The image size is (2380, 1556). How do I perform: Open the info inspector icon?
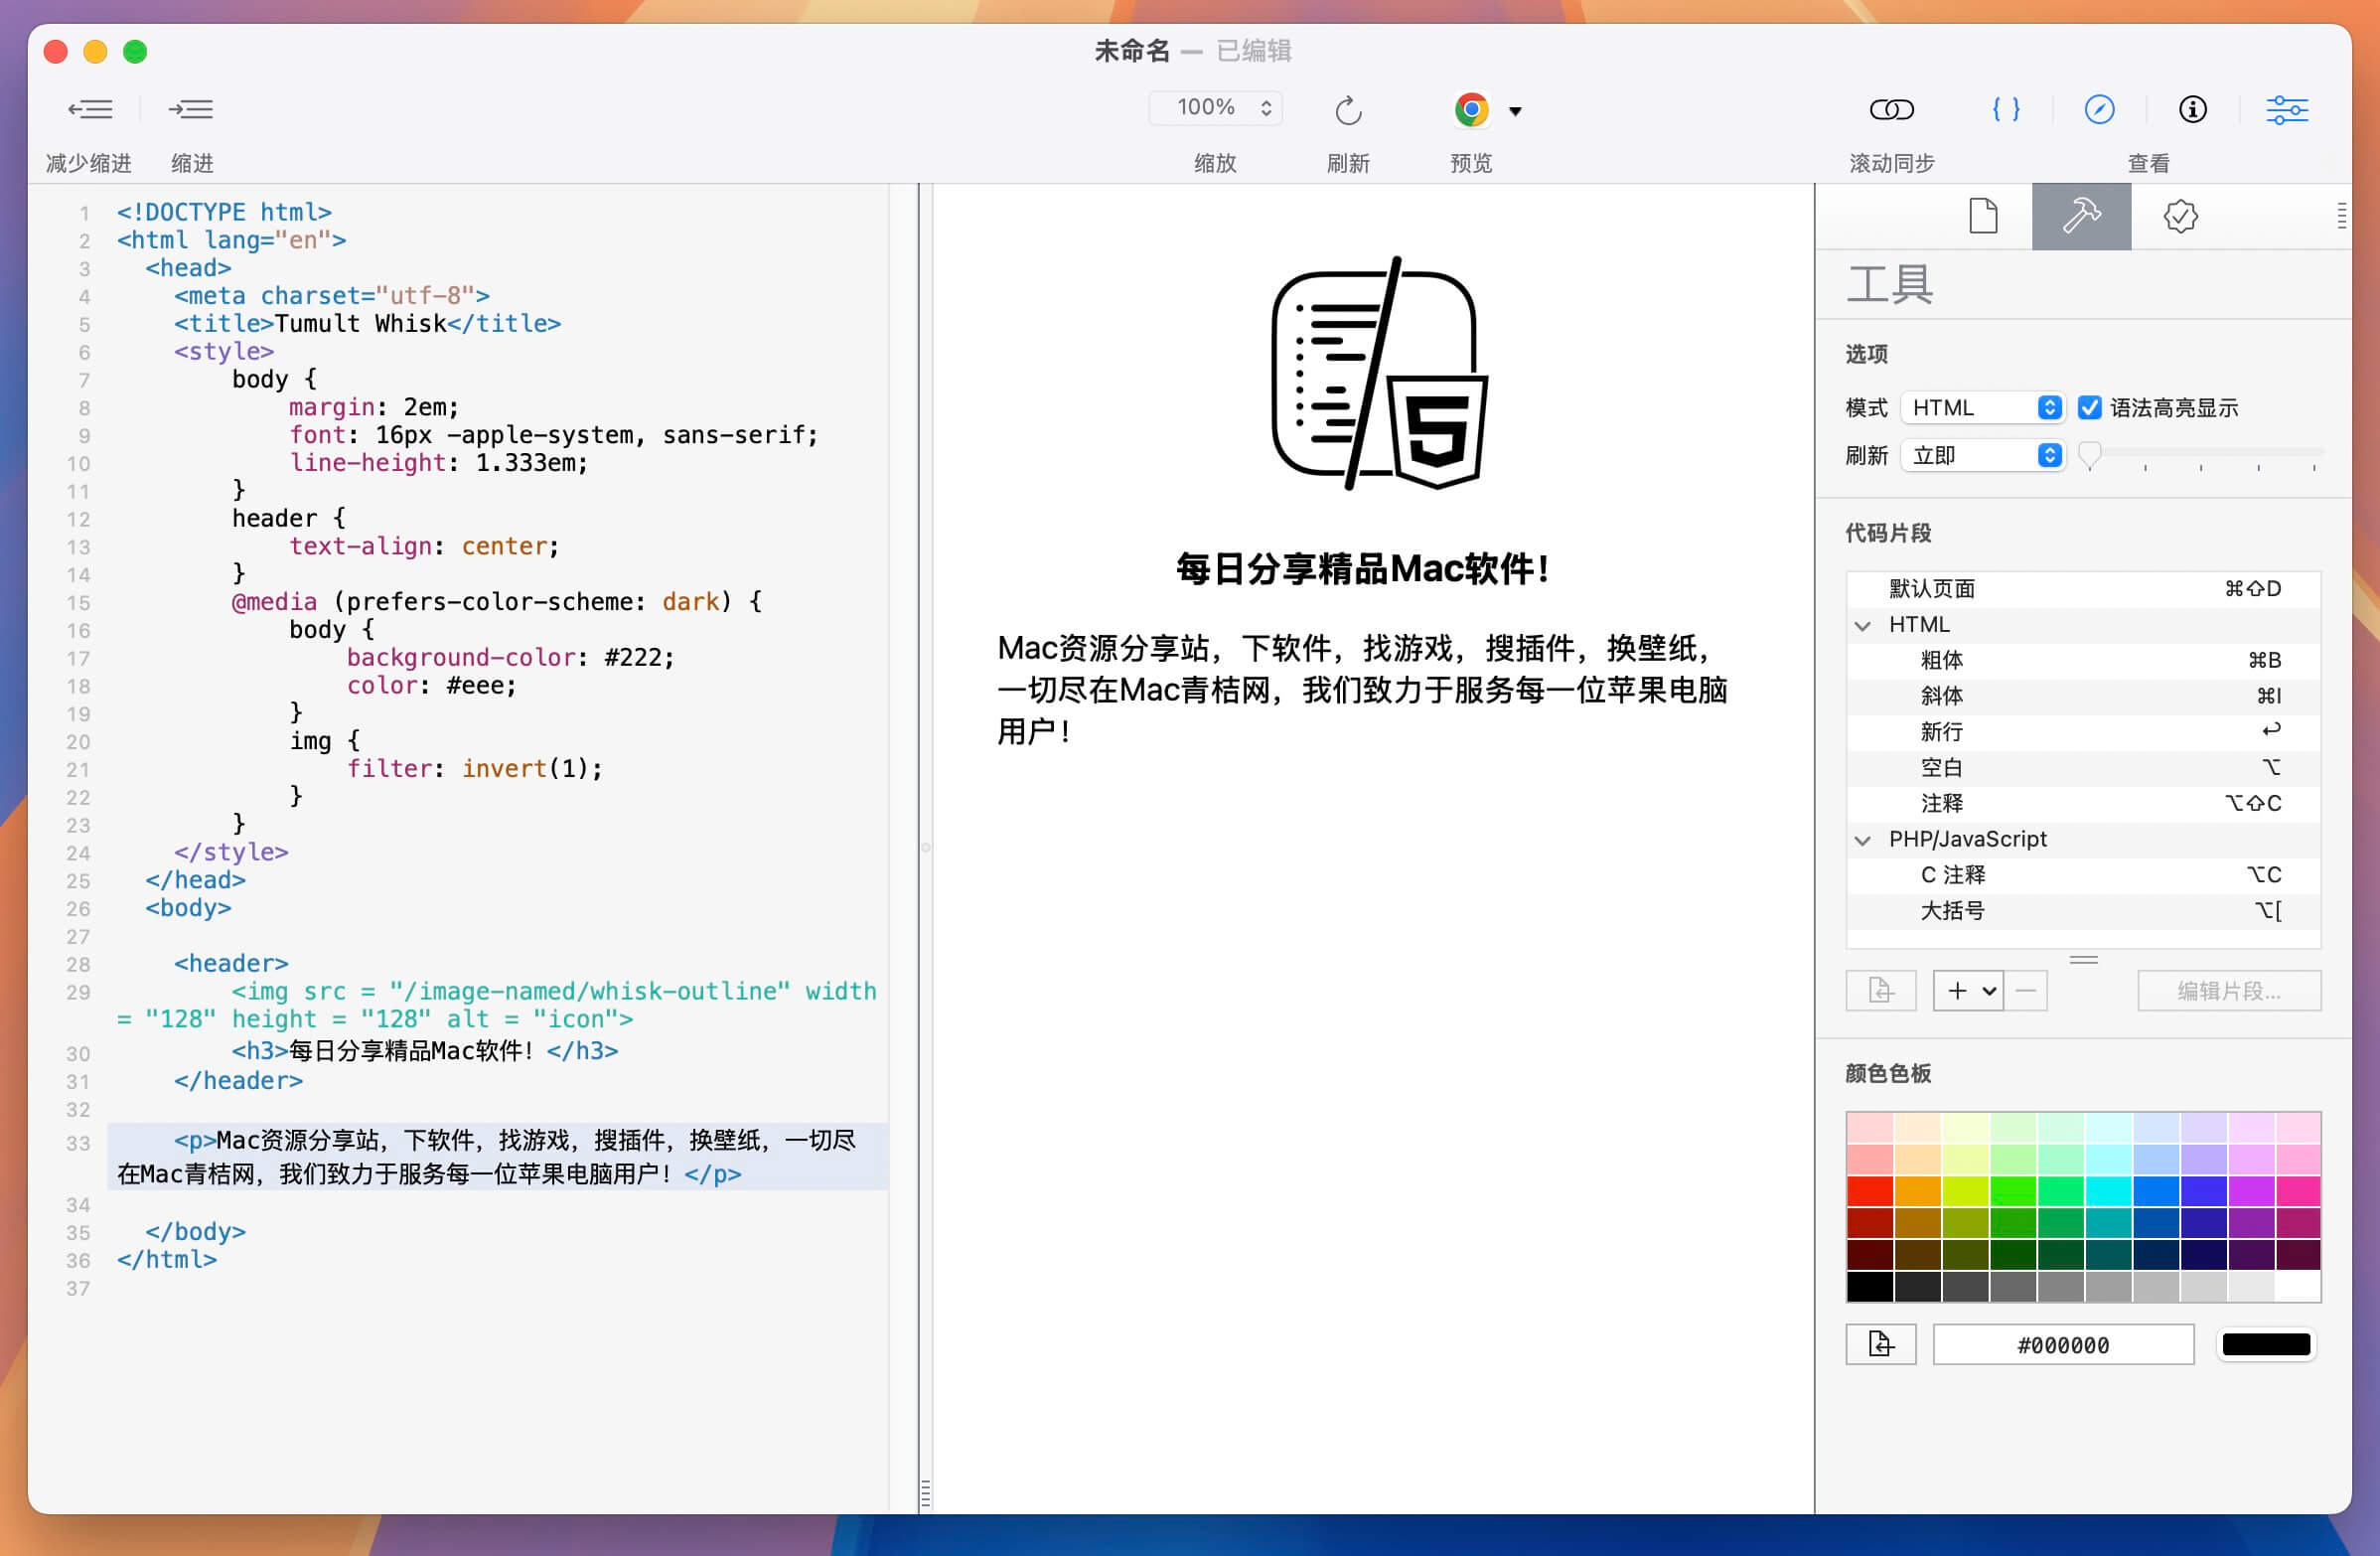click(x=2192, y=109)
